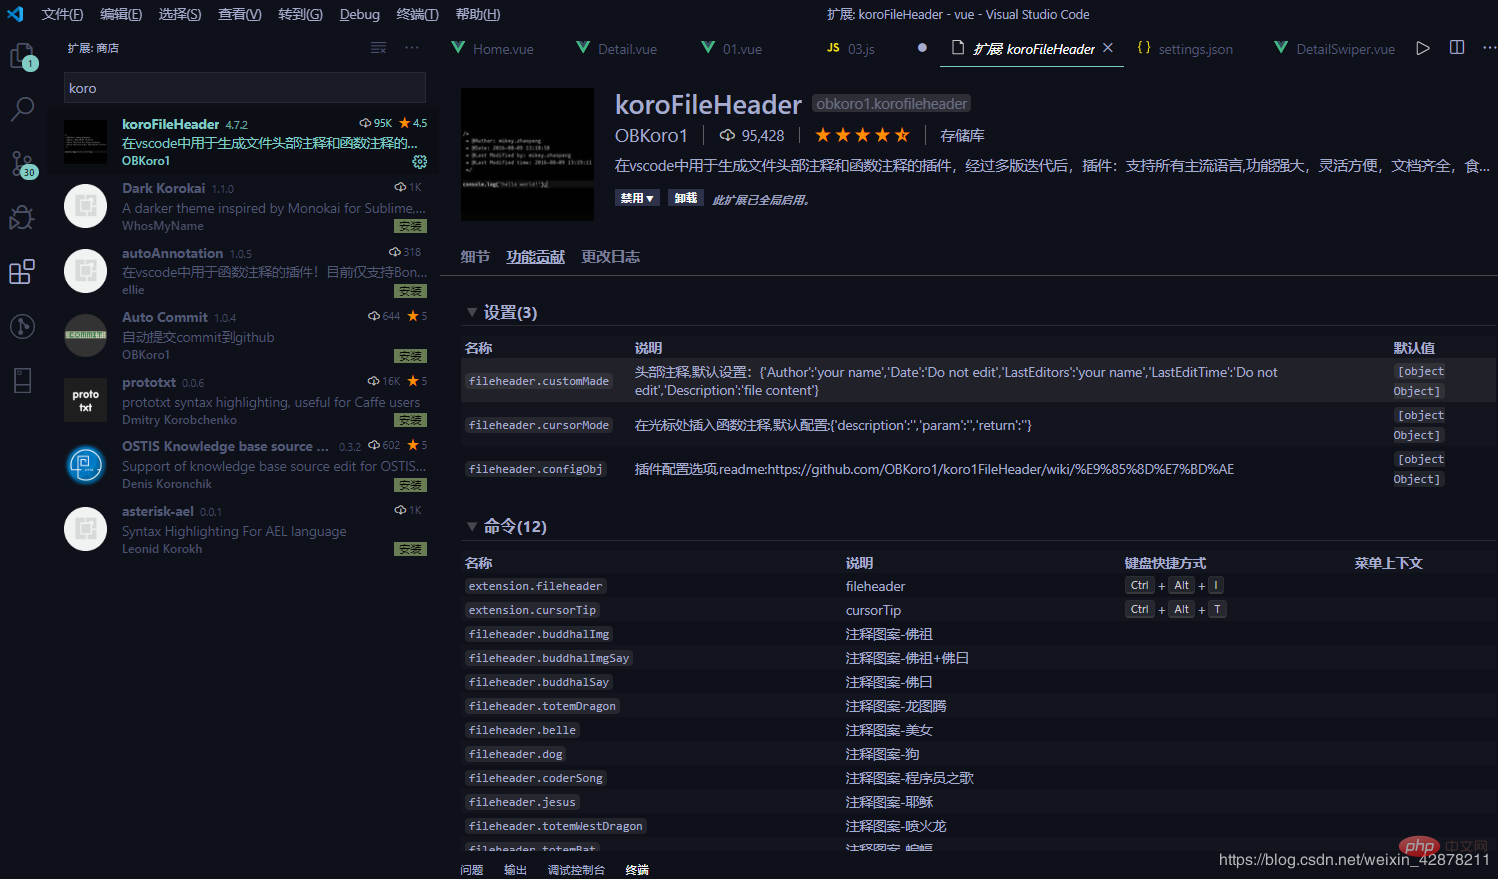Viewport: 1498px width, 879px height.
Task: Close the koroFileHeader extension tab
Action: tap(1108, 48)
